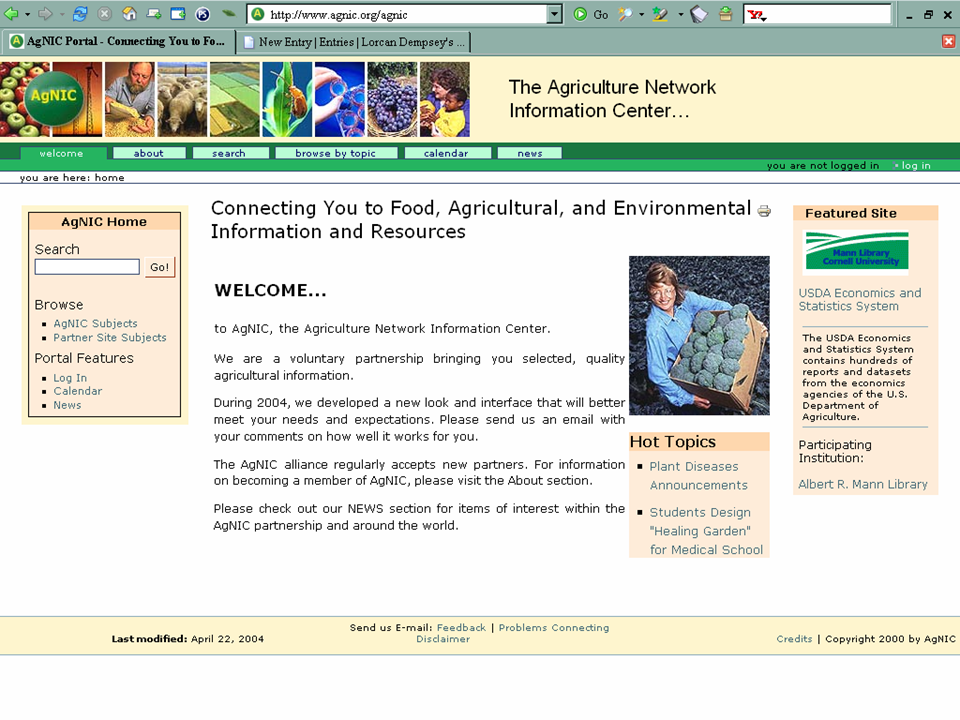Click the new tab toolbar icon
This screenshot has width=960, height=720.
tap(154, 13)
